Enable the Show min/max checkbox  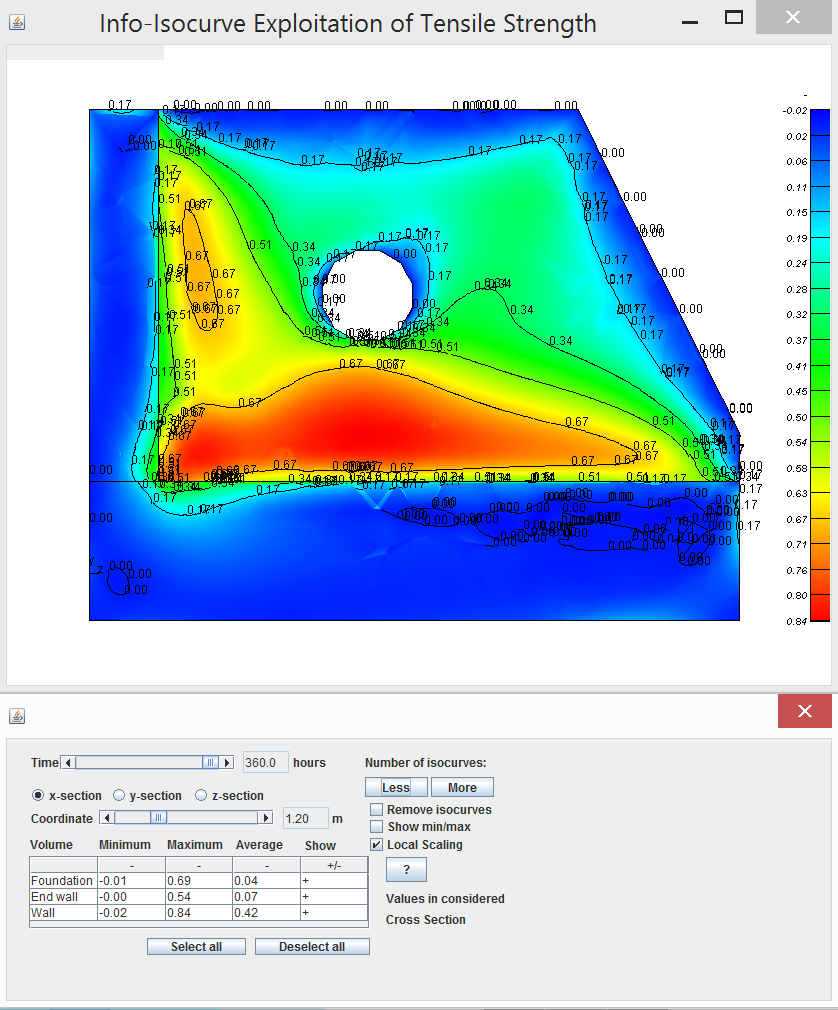[x=377, y=826]
